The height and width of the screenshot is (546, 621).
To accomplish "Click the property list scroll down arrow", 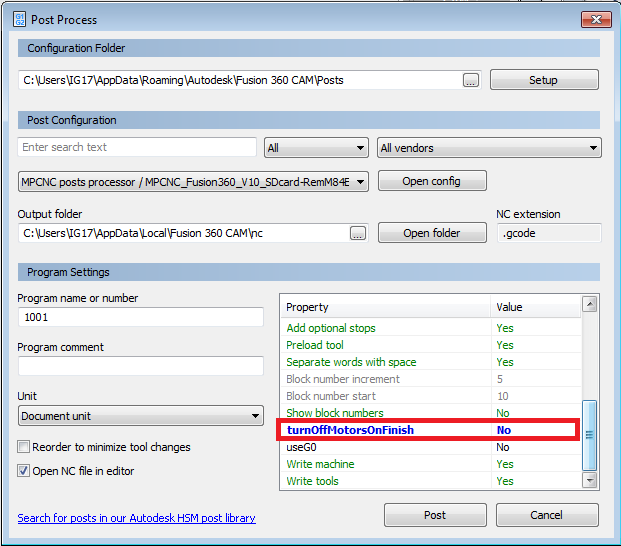I will pos(589,481).
